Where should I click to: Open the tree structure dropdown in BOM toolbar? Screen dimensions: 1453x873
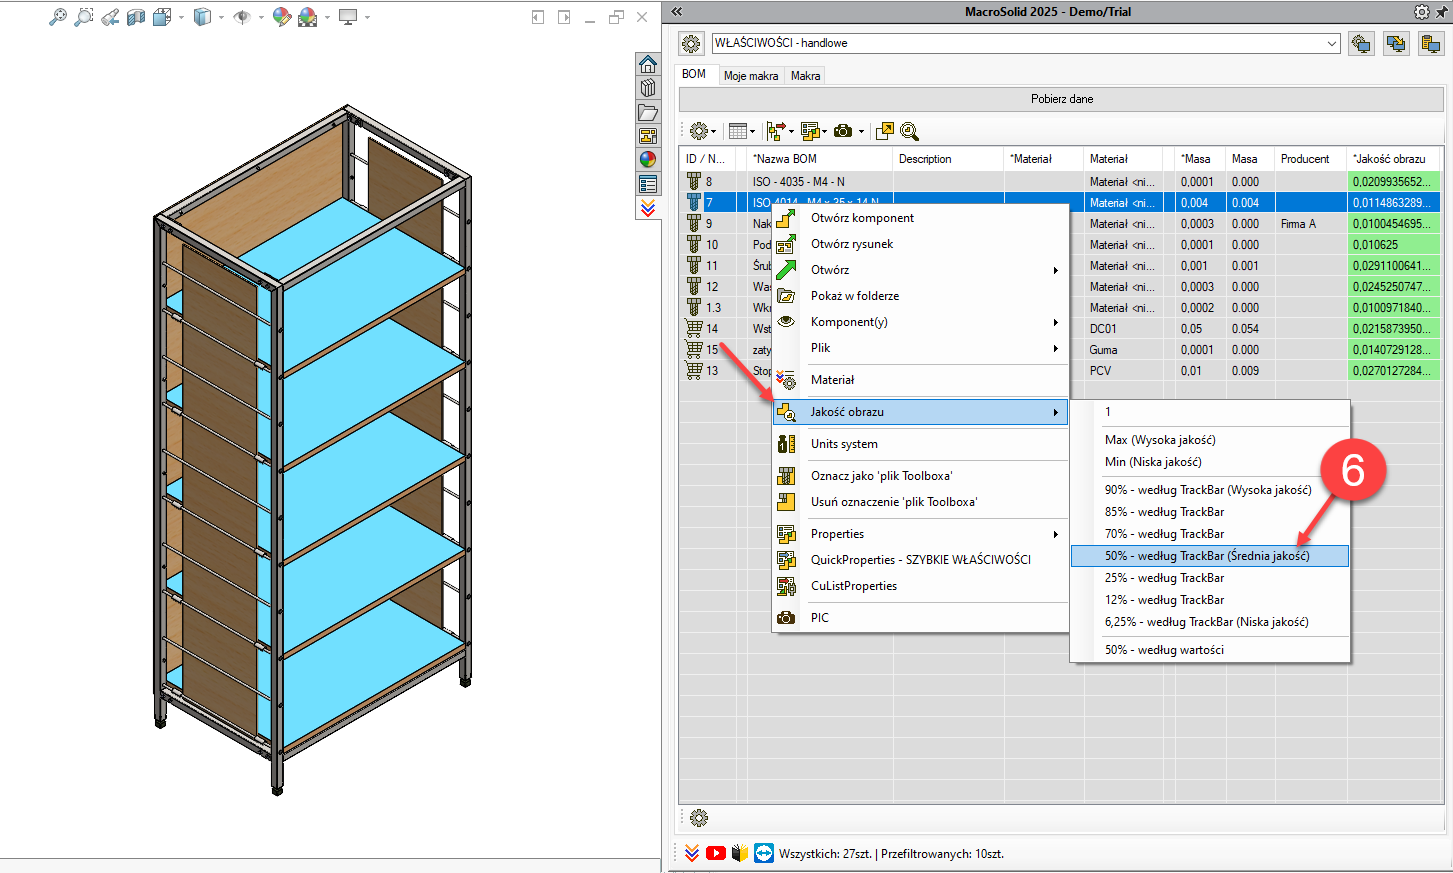tap(780, 131)
